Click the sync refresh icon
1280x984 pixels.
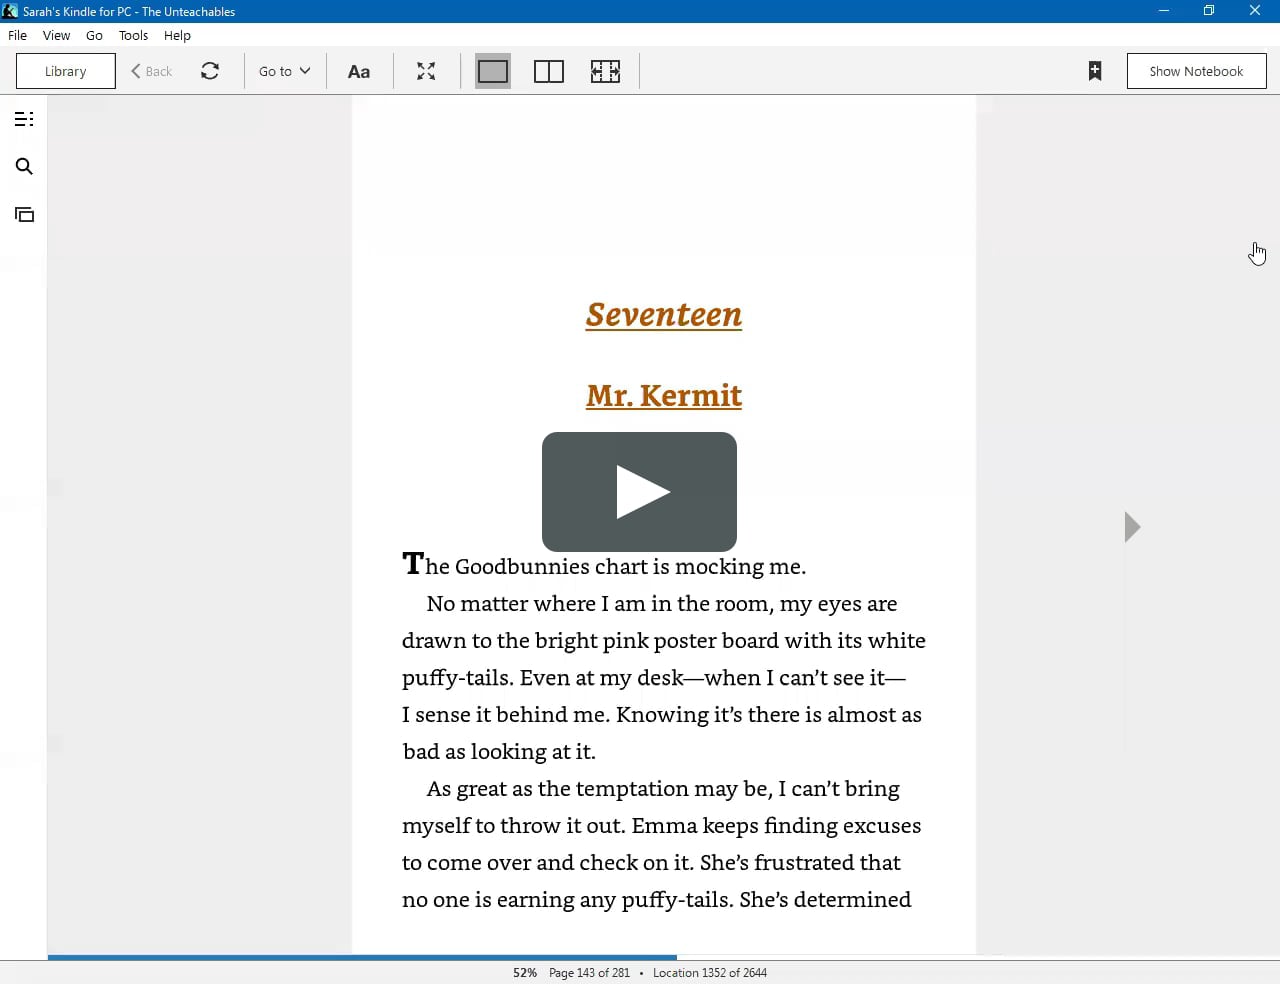click(210, 71)
